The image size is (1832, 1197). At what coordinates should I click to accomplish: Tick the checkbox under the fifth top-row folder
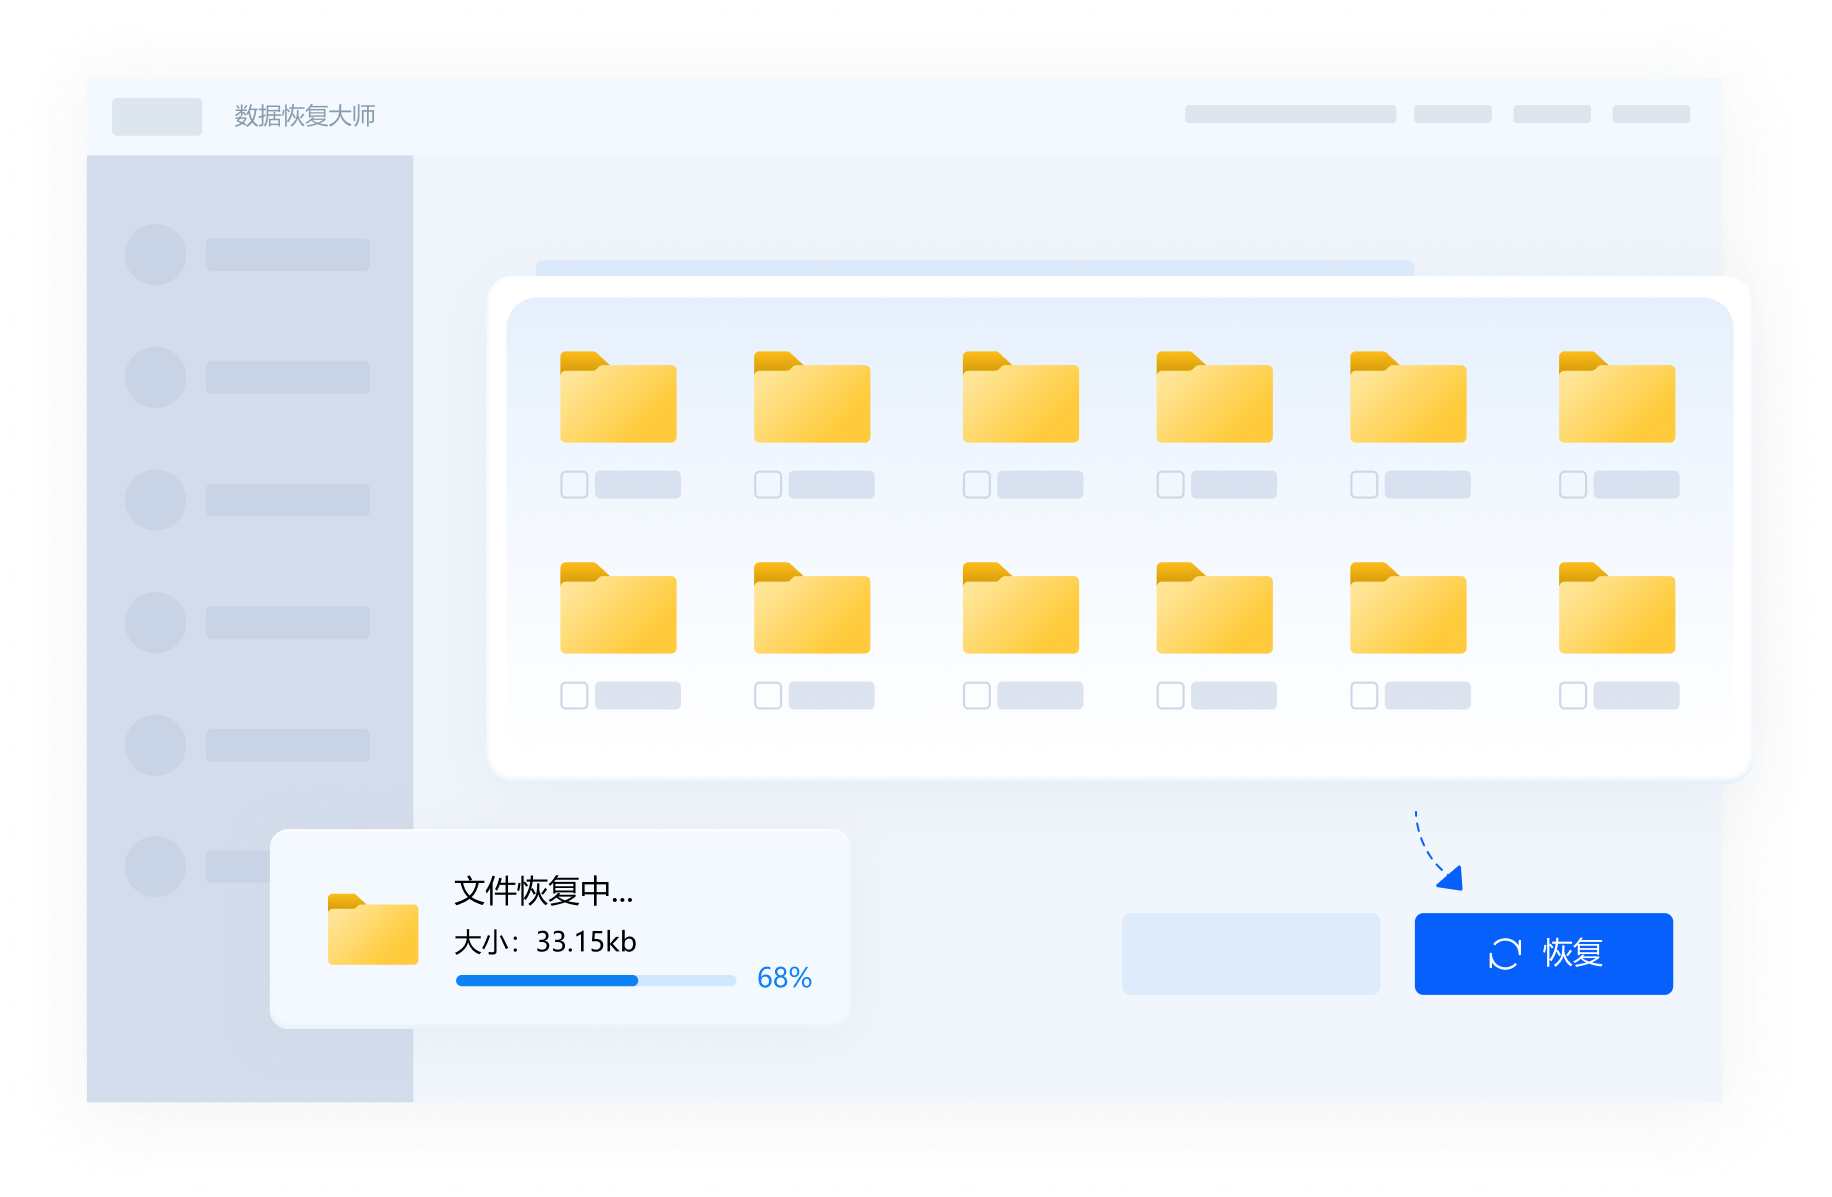coord(1364,485)
